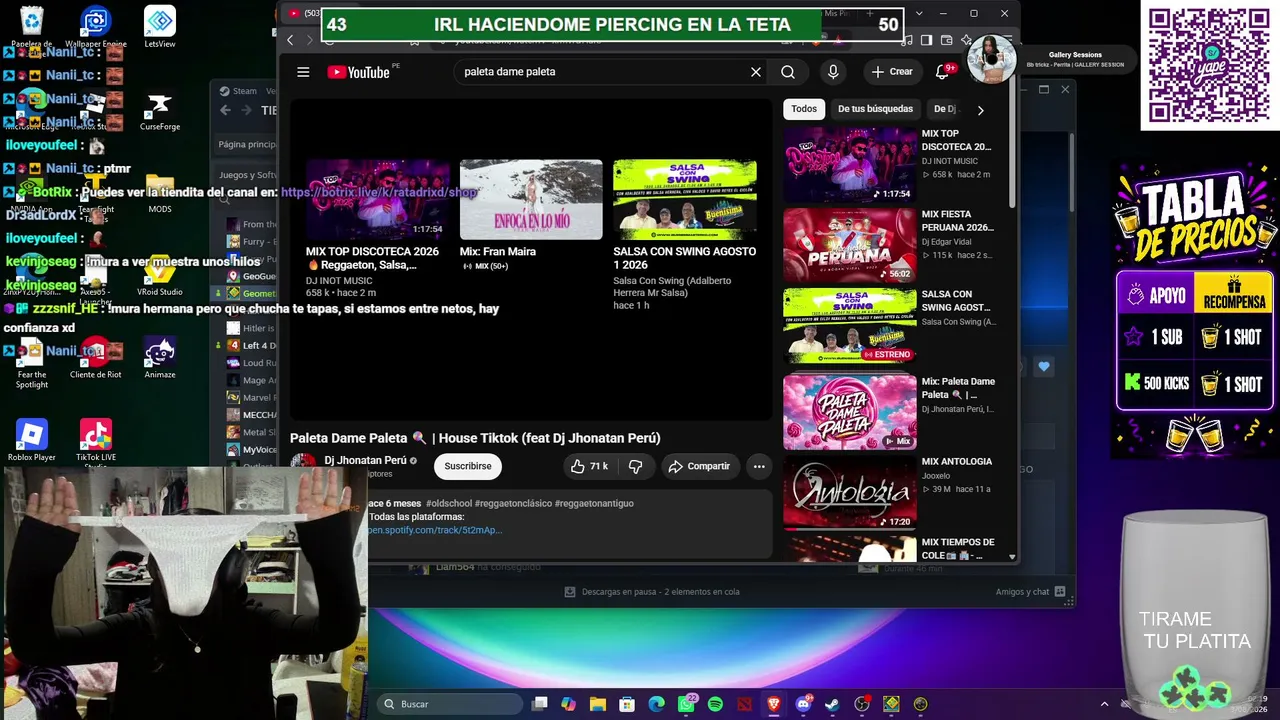Open browser tab search dropdown arrow
Image resolution: width=1280 pixels, height=720 pixels.
pos(919,13)
